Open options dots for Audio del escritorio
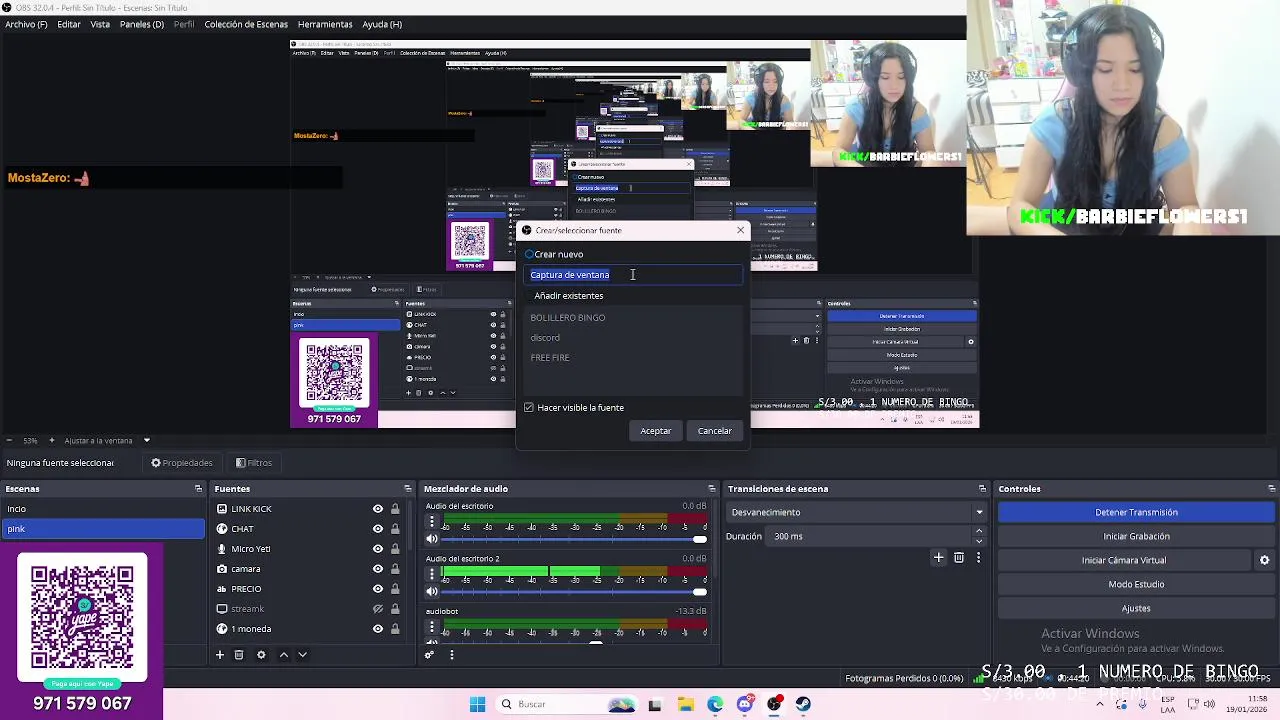 pos(432,522)
